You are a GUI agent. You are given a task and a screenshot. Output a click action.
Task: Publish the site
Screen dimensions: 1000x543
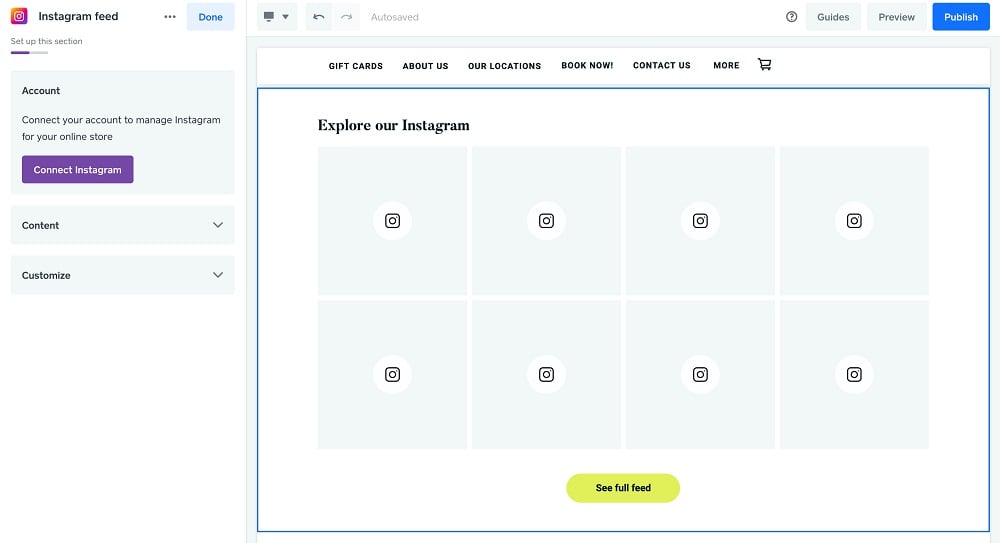click(960, 17)
